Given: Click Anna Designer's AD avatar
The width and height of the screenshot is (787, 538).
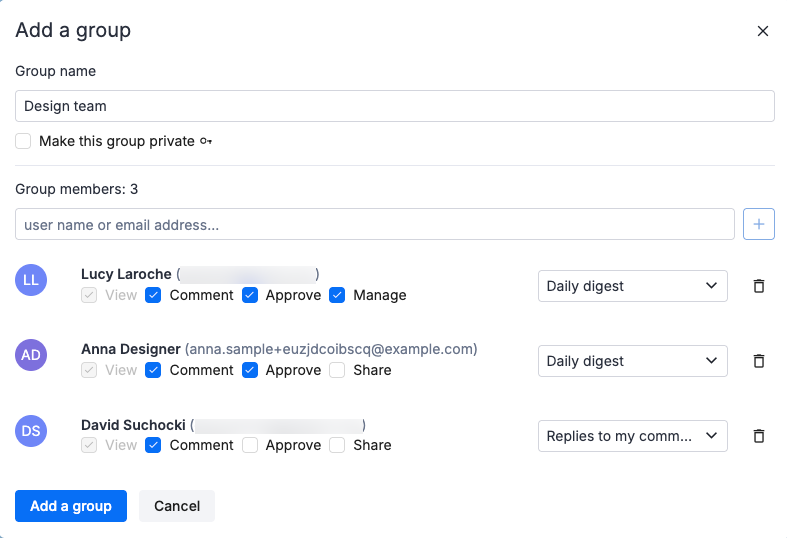Looking at the screenshot, I should tap(31, 355).
